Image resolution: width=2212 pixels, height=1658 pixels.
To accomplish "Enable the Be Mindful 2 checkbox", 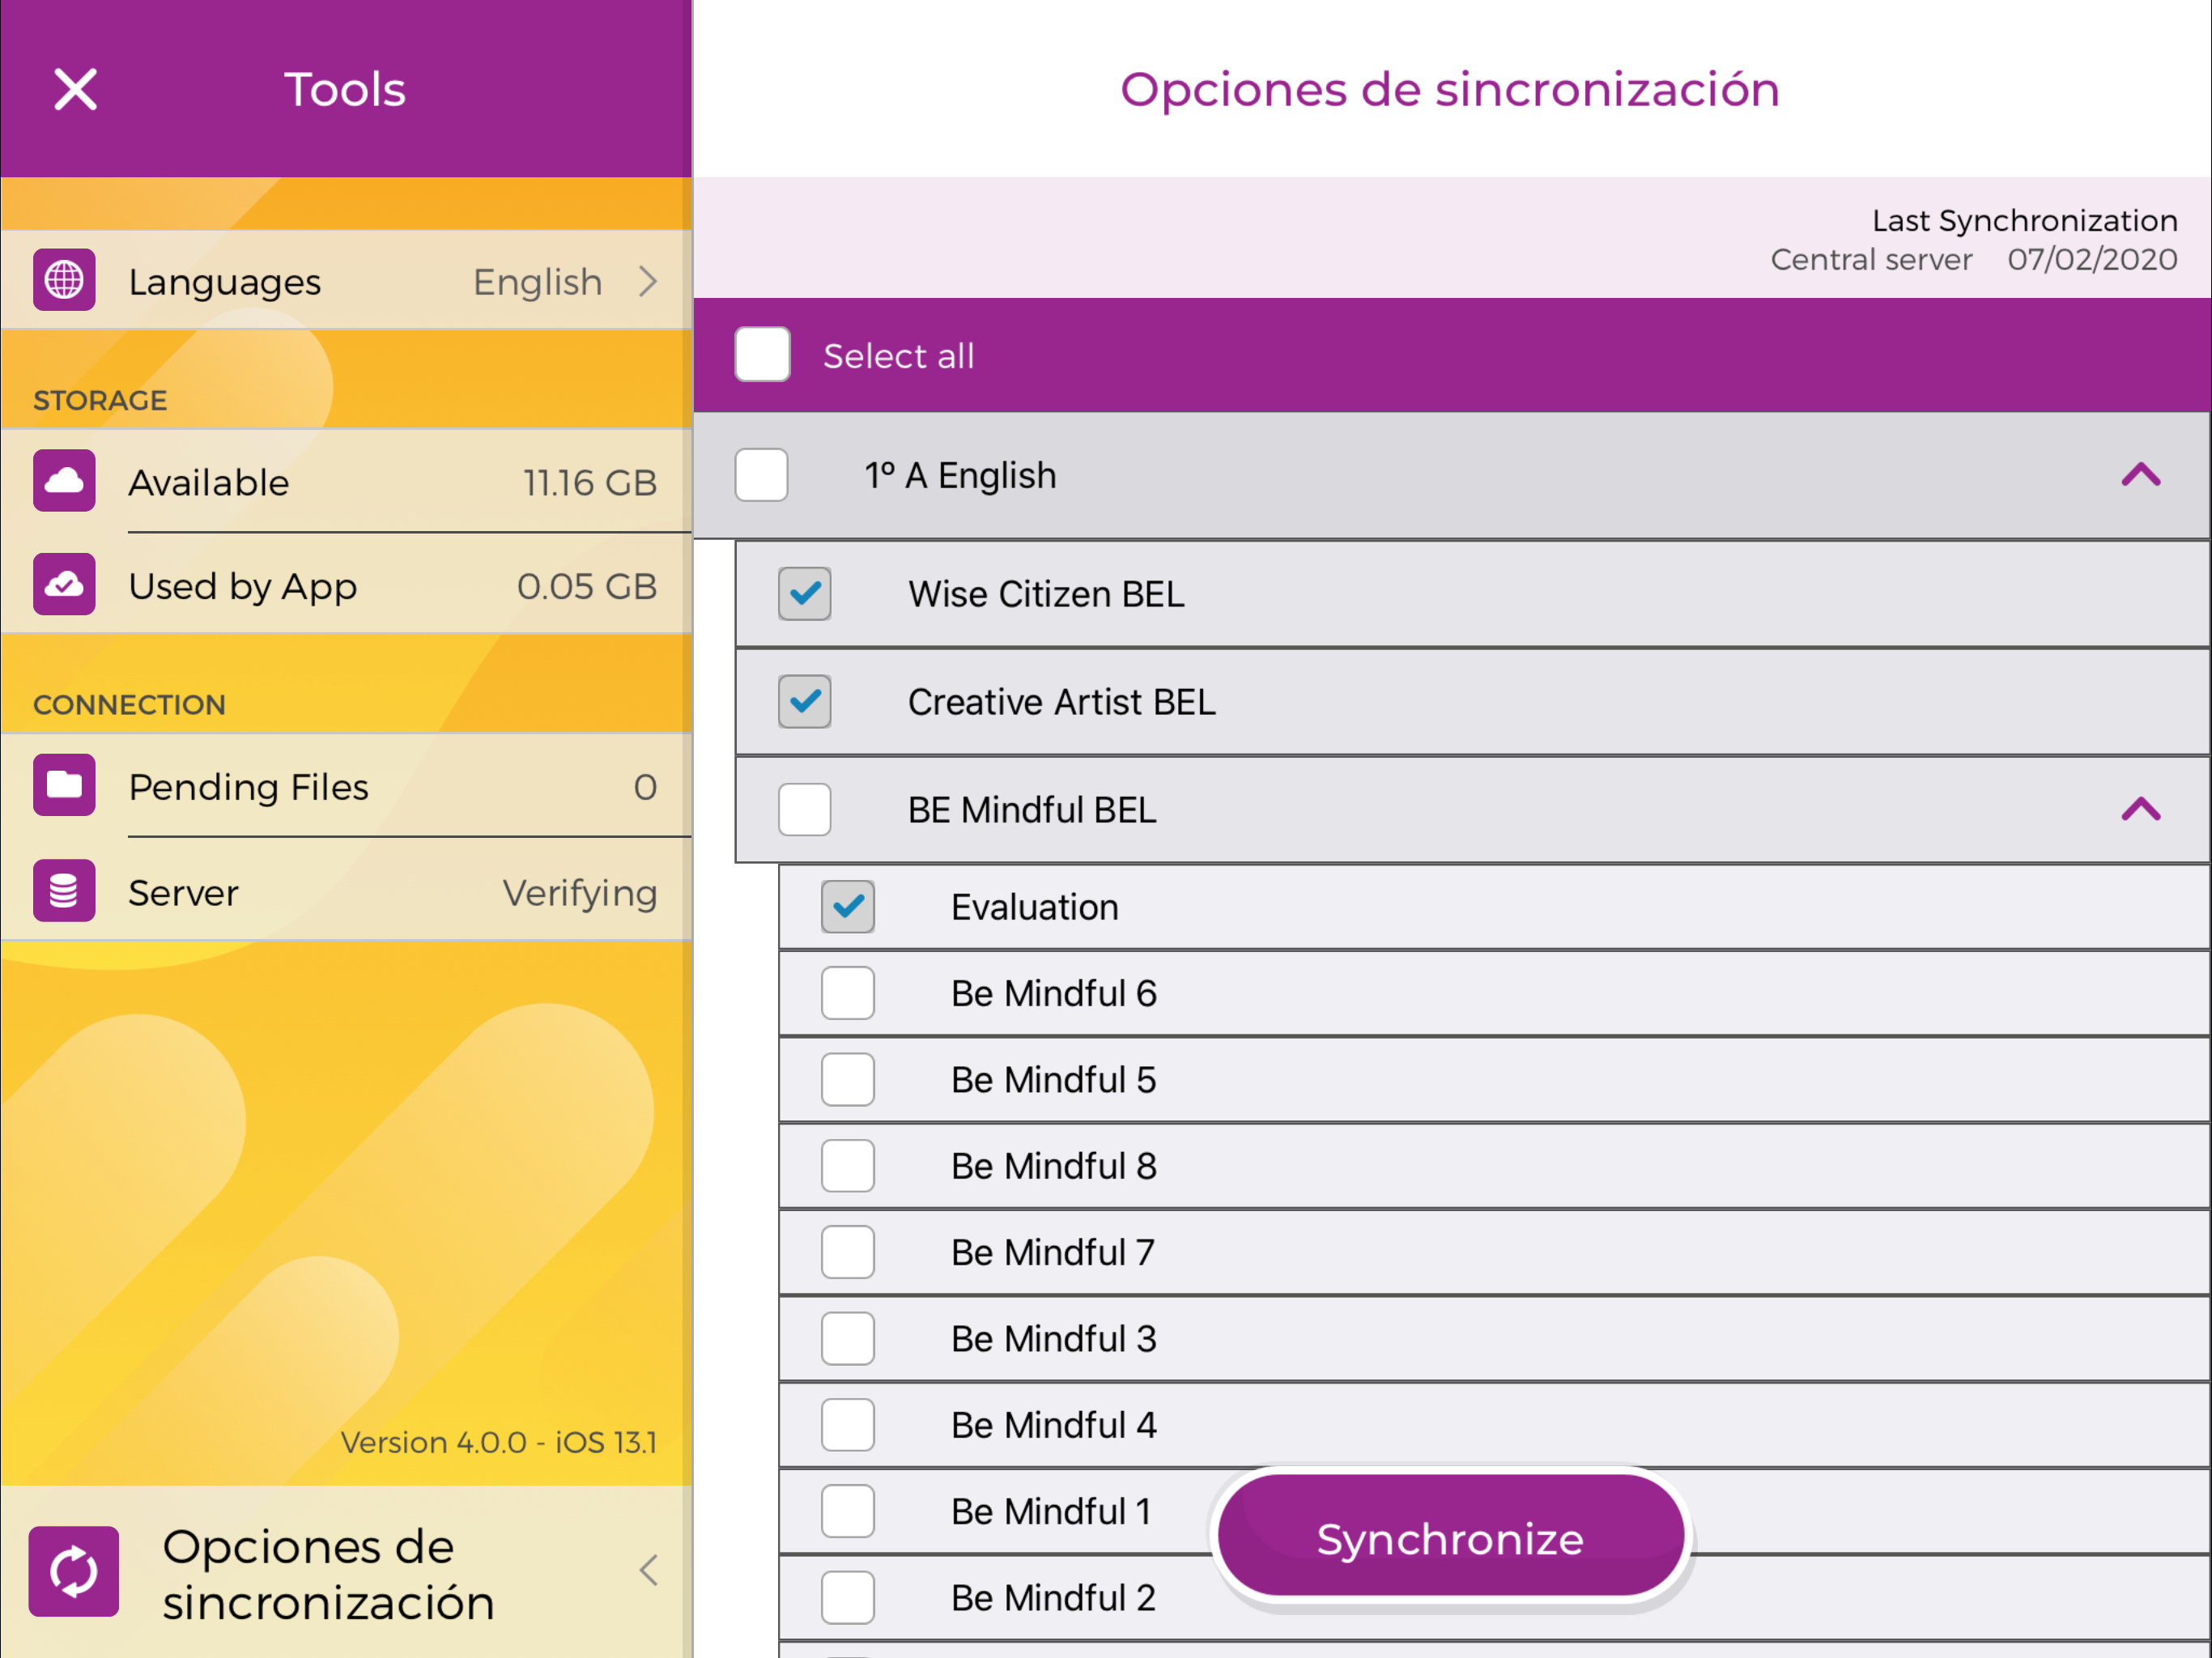I will coord(848,1597).
